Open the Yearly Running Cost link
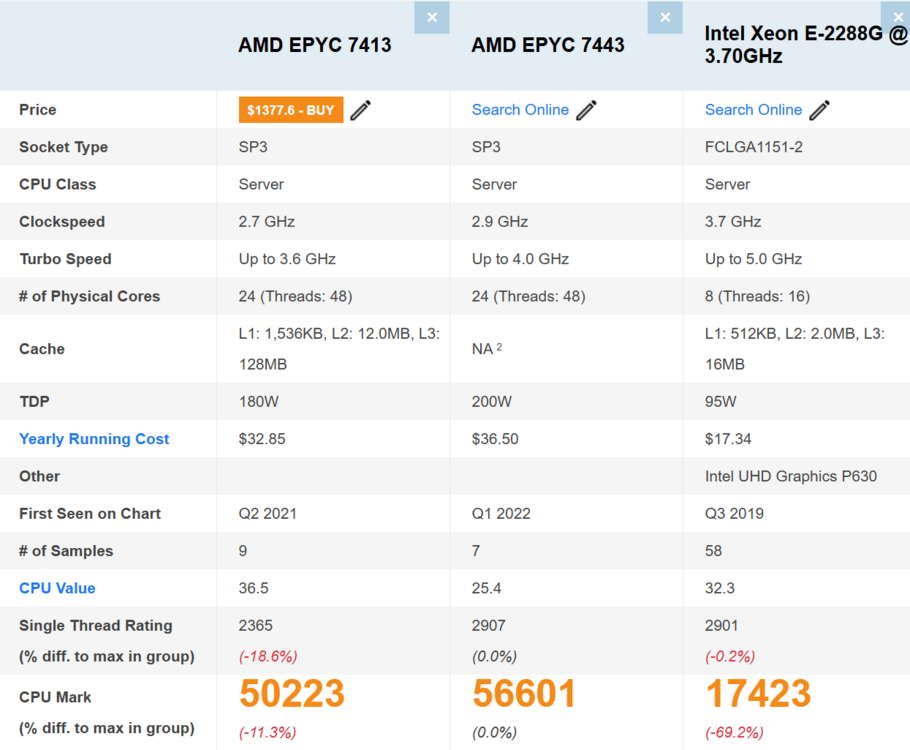This screenshot has width=910, height=750. (x=94, y=439)
